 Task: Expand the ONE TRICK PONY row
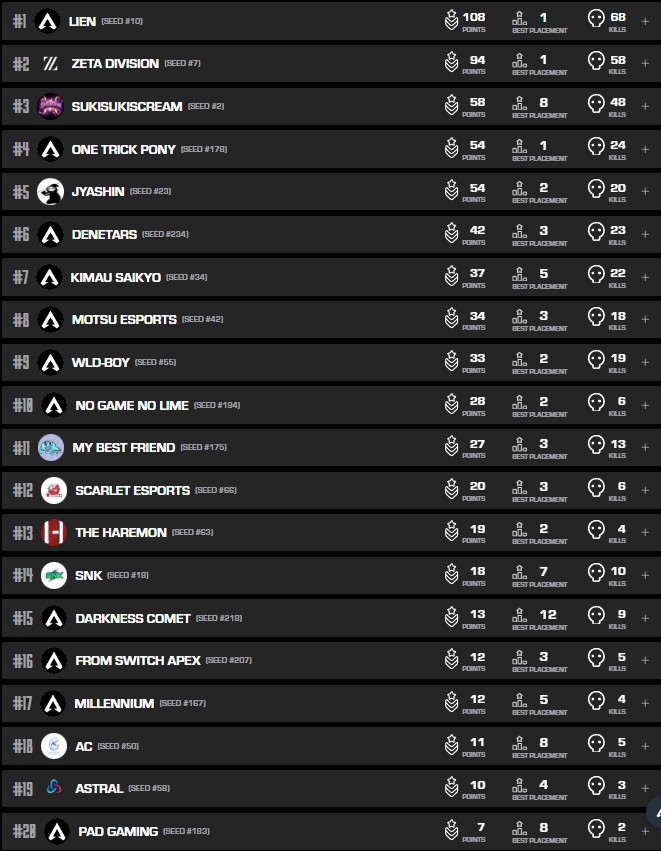(x=645, y=149)
